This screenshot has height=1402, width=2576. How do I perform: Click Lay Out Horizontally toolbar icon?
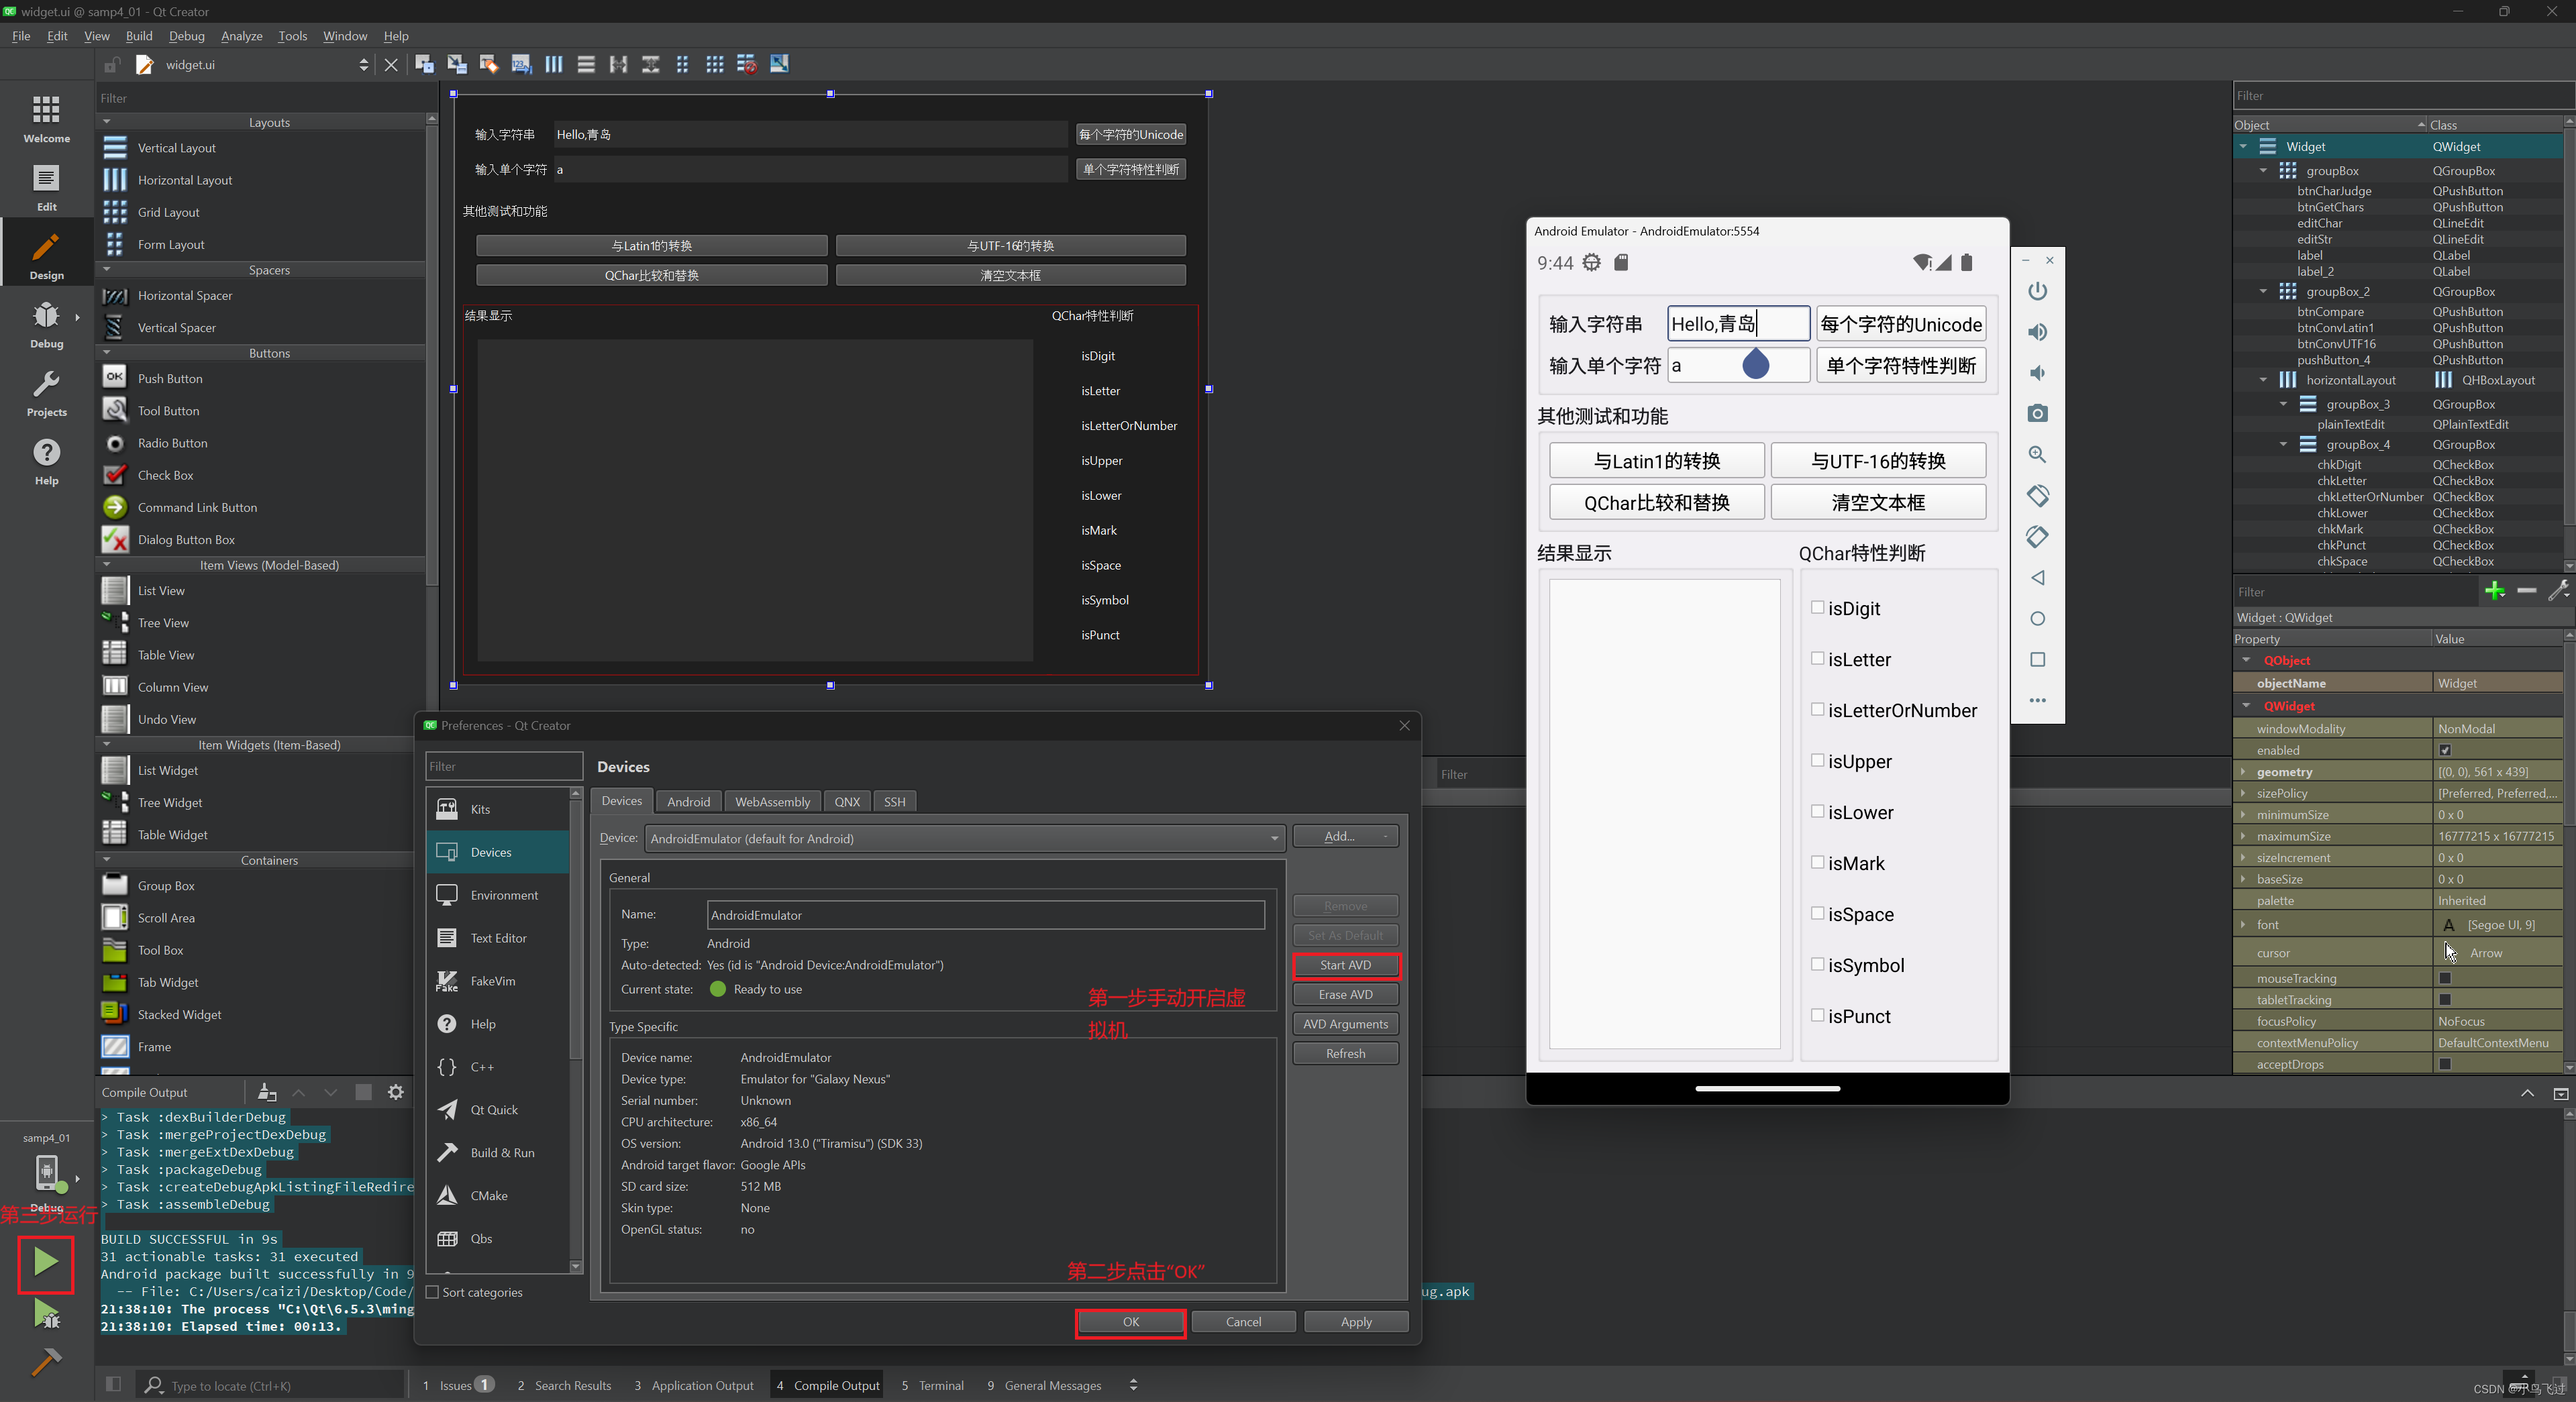(x=554, y=64)
